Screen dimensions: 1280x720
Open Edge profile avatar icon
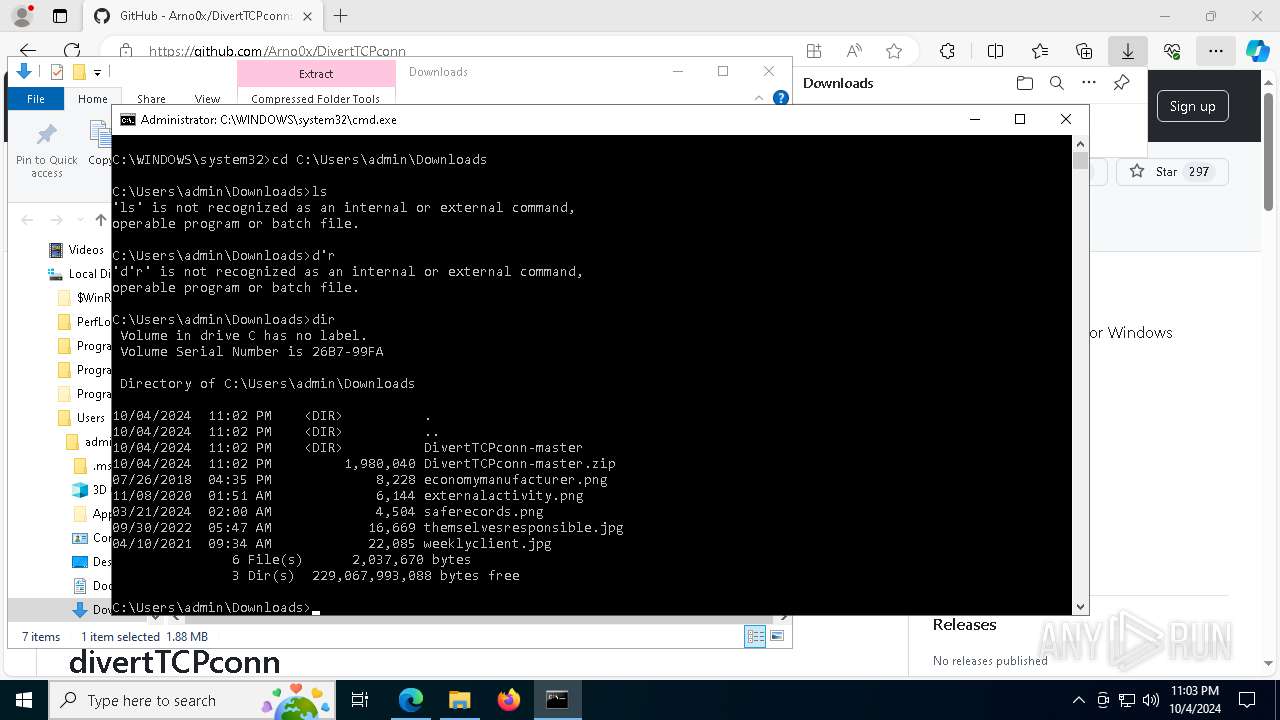[21, 16]
